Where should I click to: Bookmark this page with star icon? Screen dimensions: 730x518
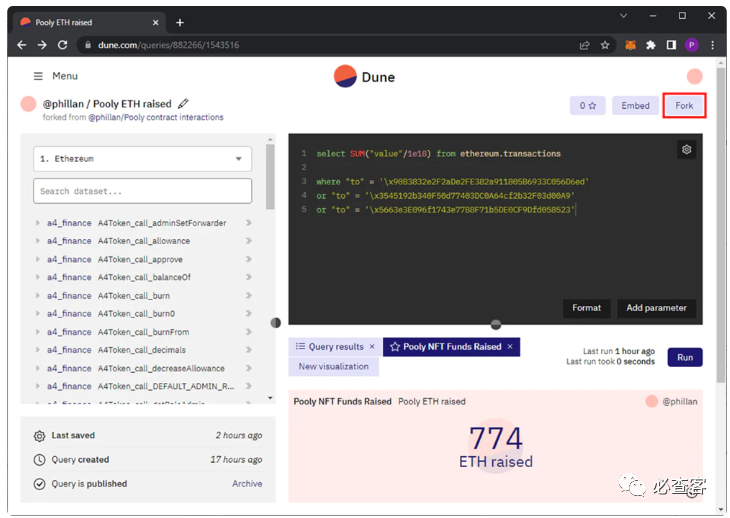click(605, 45)
